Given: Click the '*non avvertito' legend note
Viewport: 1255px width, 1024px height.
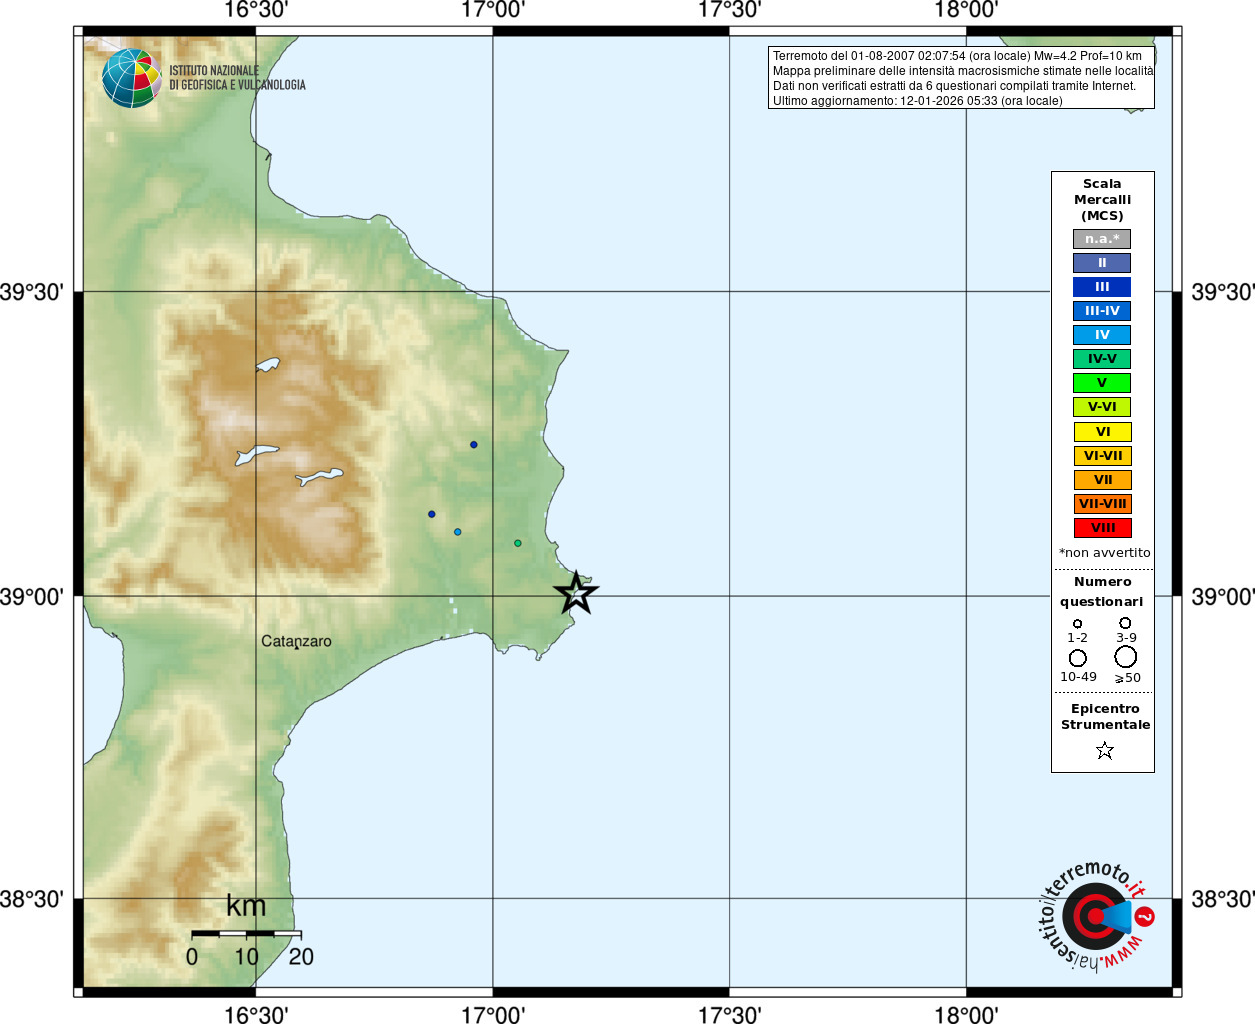Looking at the screenshot, I should 1104,553.
